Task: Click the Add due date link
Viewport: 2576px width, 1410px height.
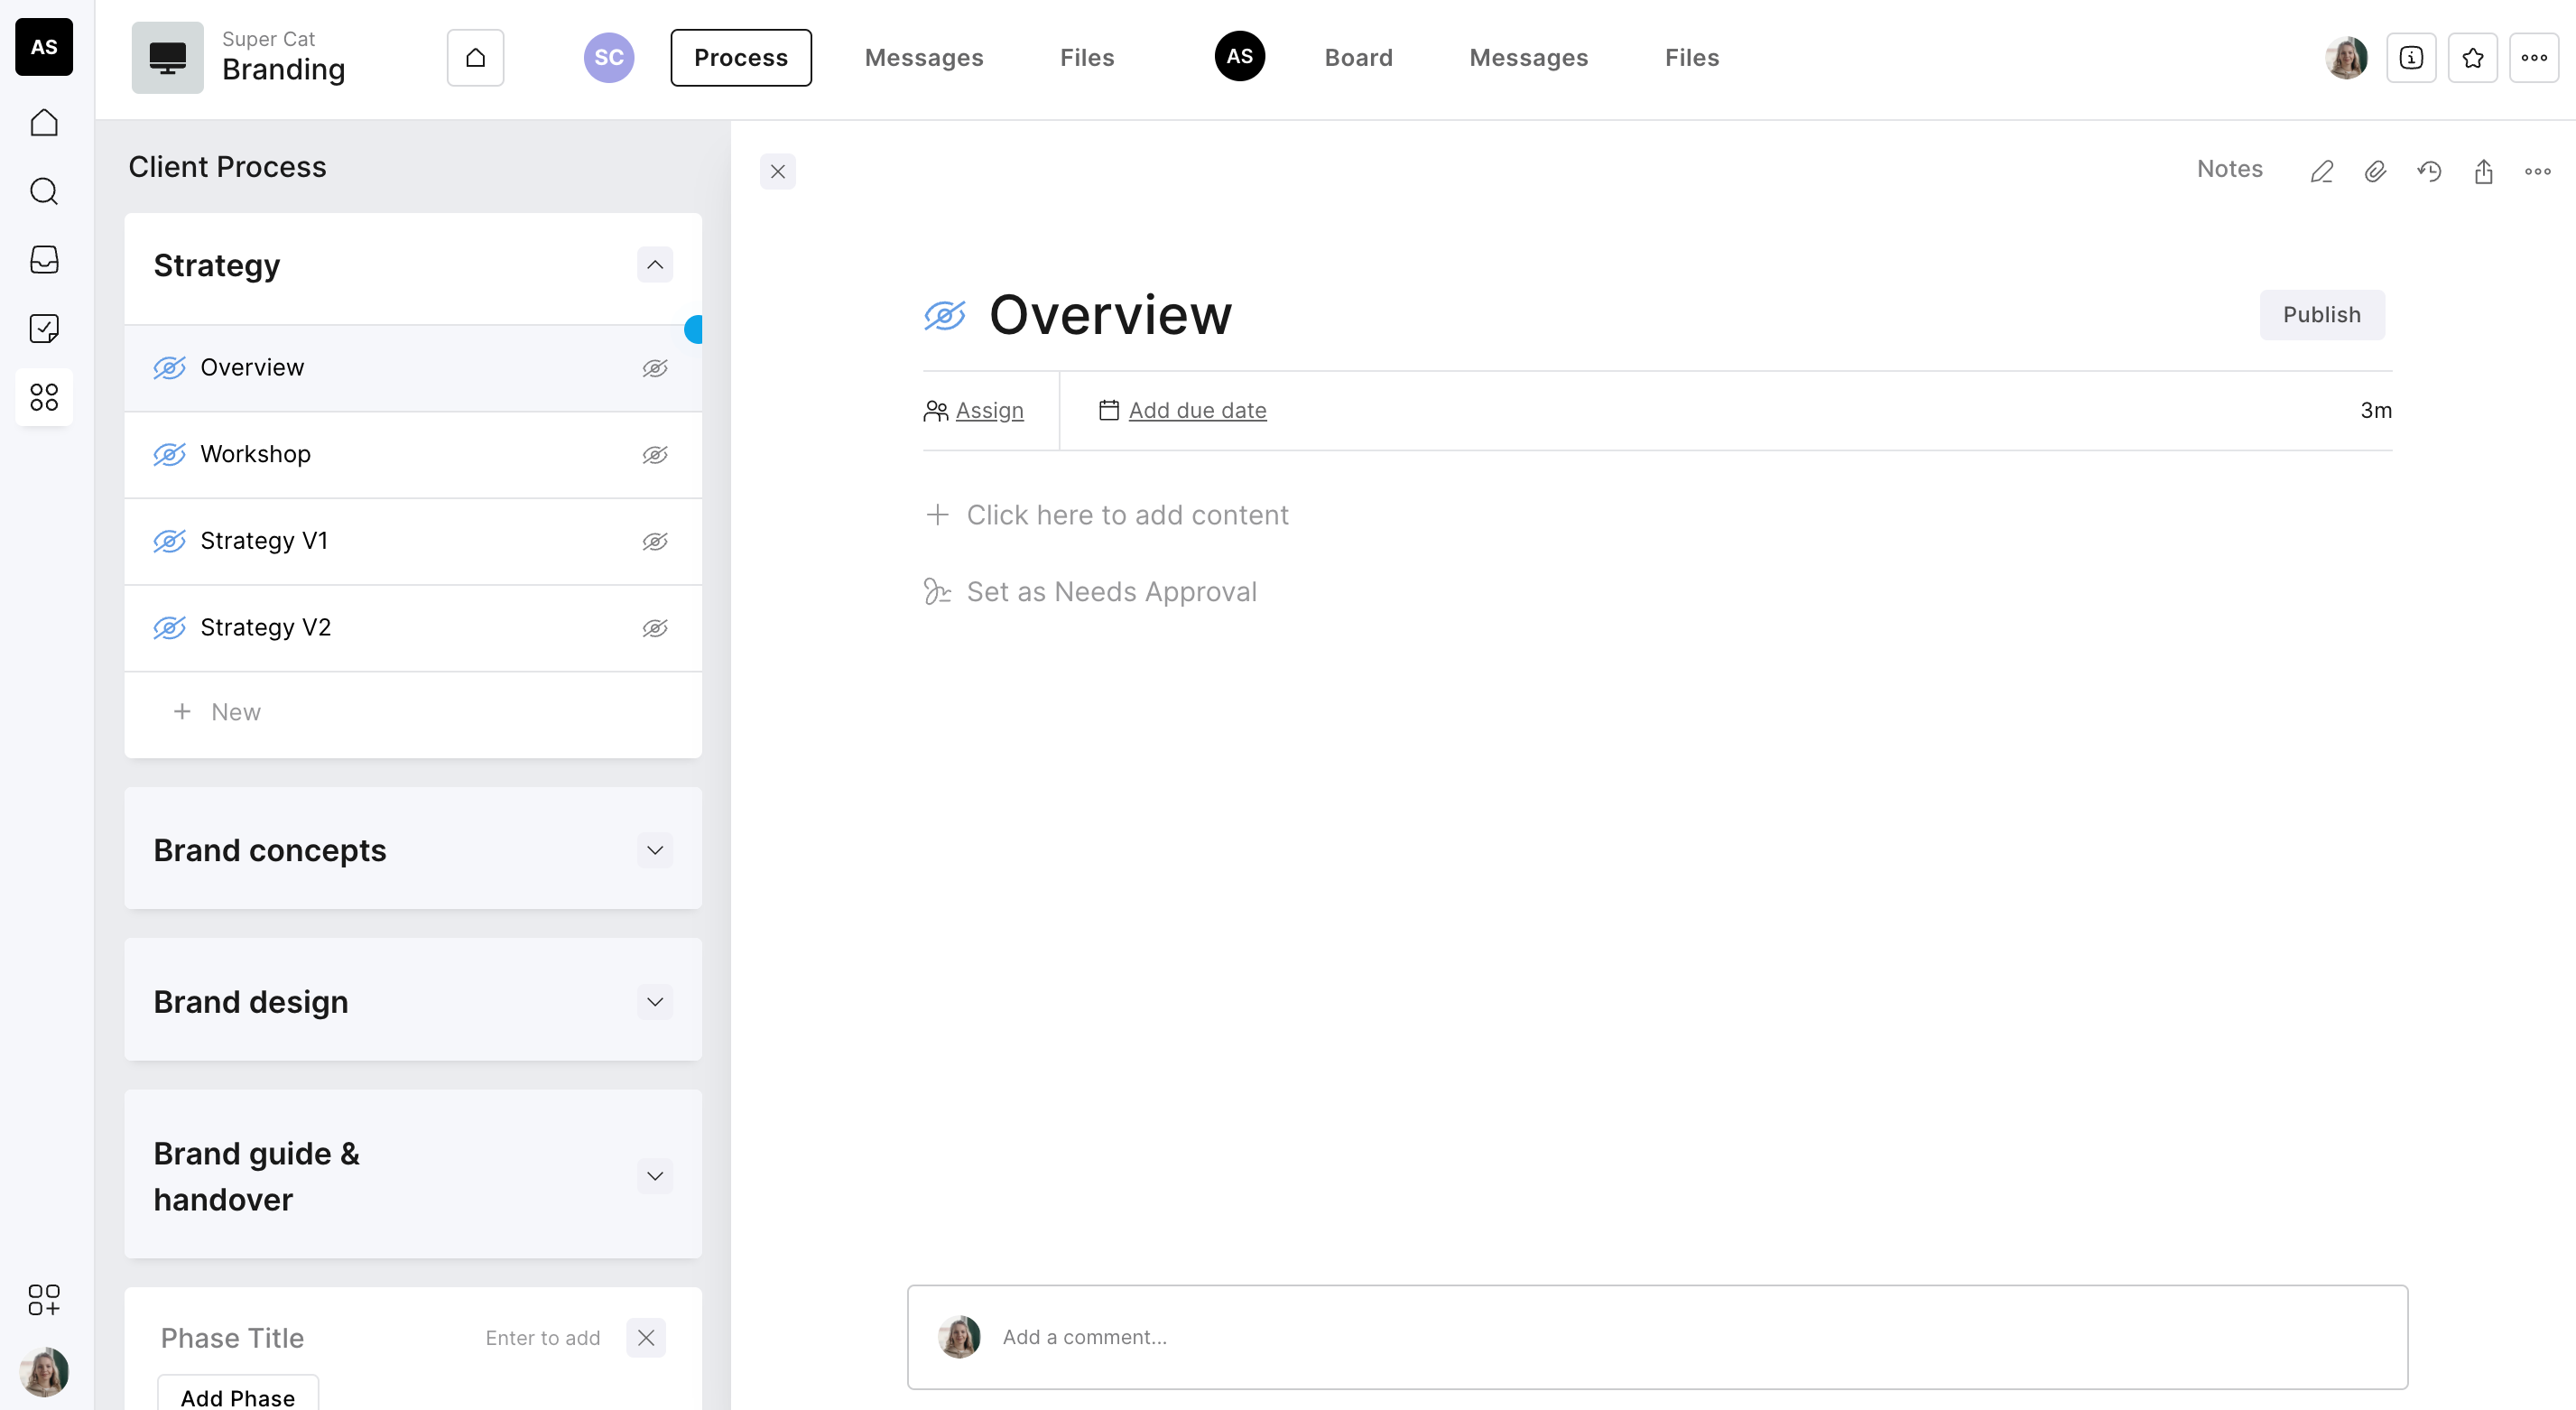Action: (1197, 410)
